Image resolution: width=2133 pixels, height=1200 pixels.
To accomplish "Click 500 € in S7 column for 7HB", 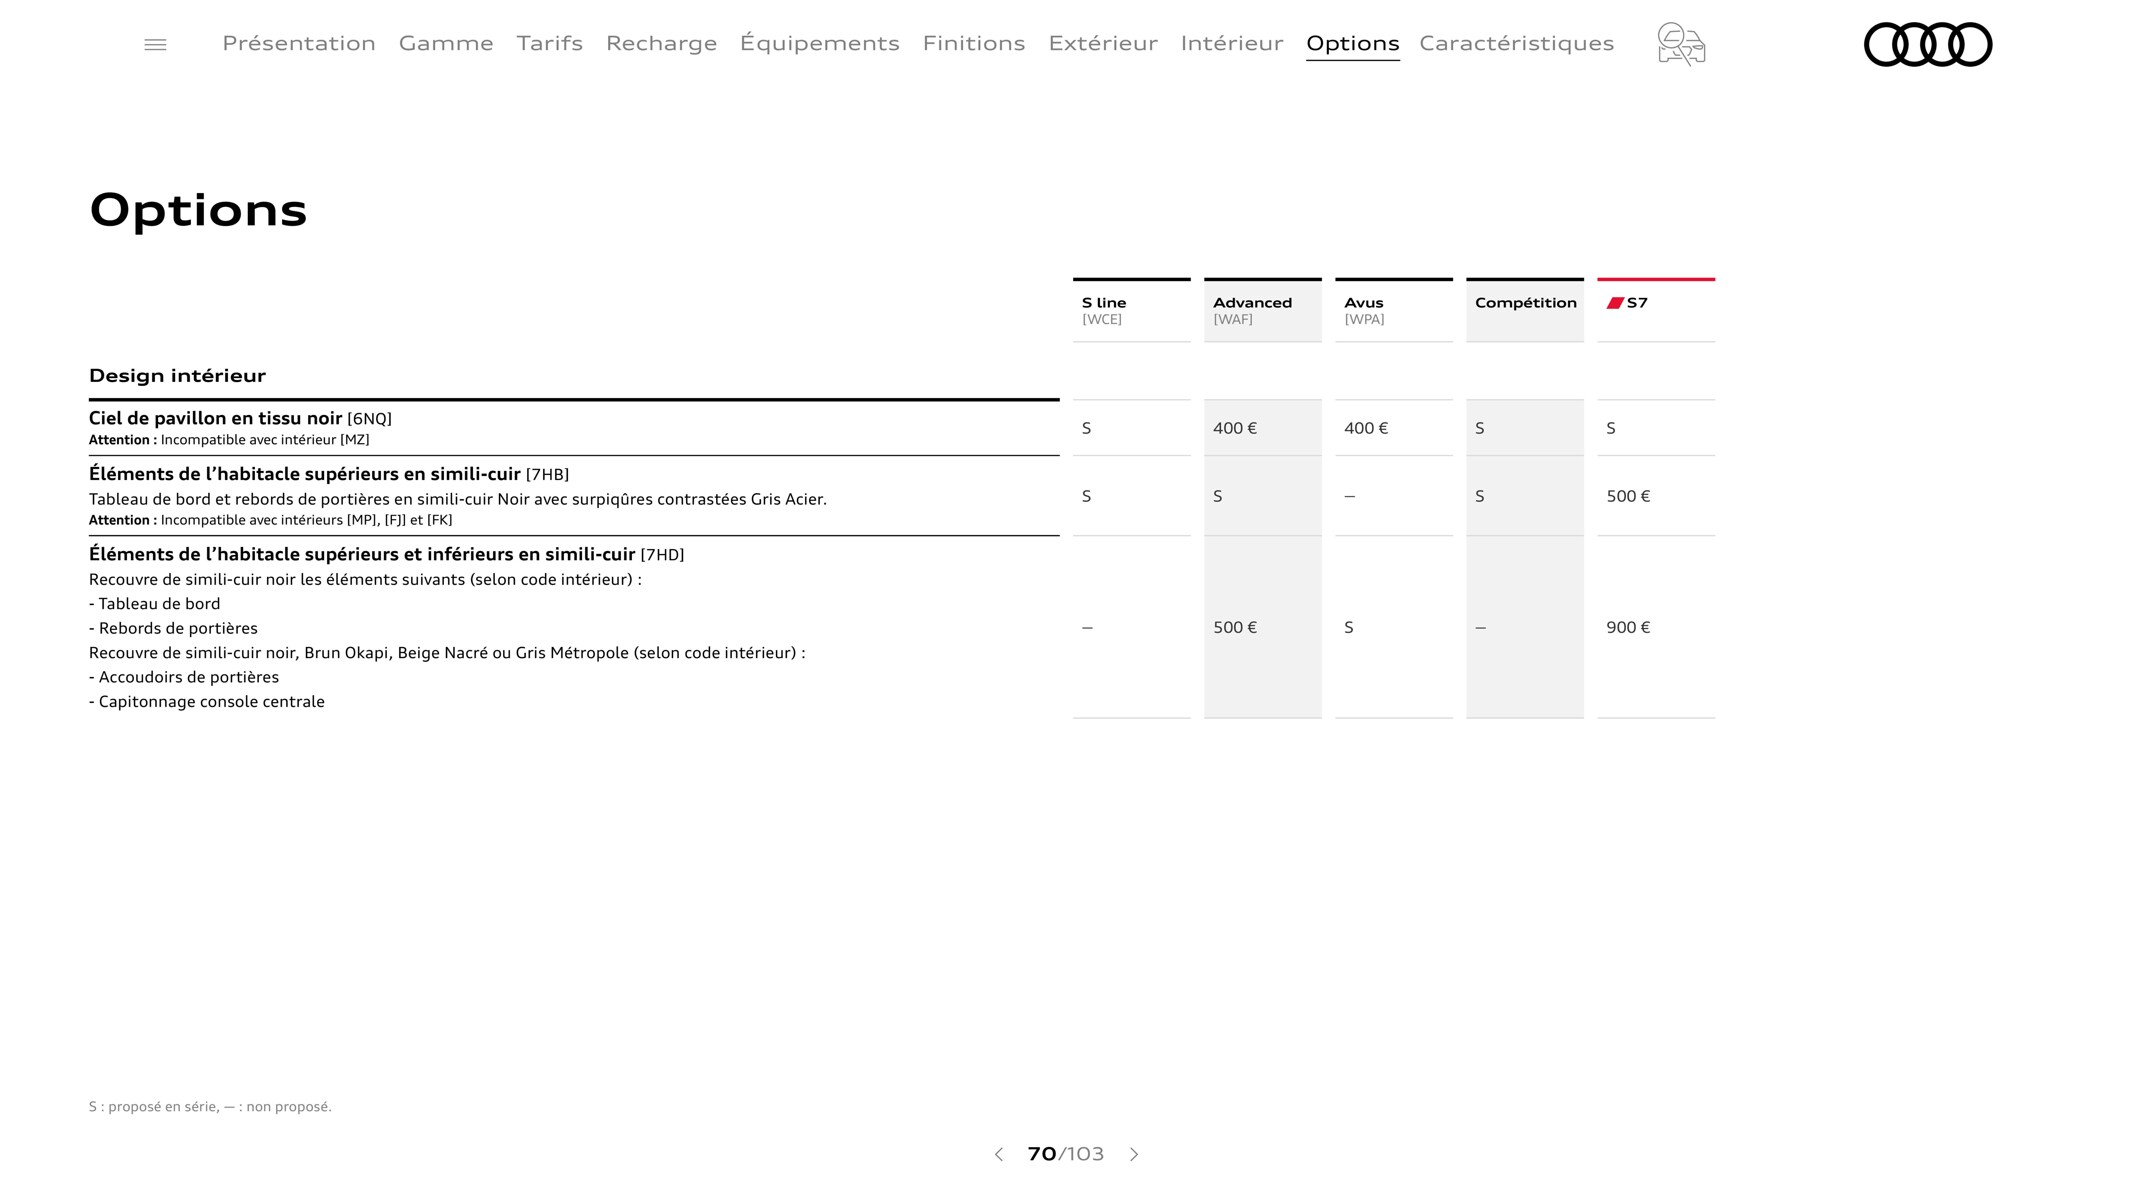I will pos(1628,496).
